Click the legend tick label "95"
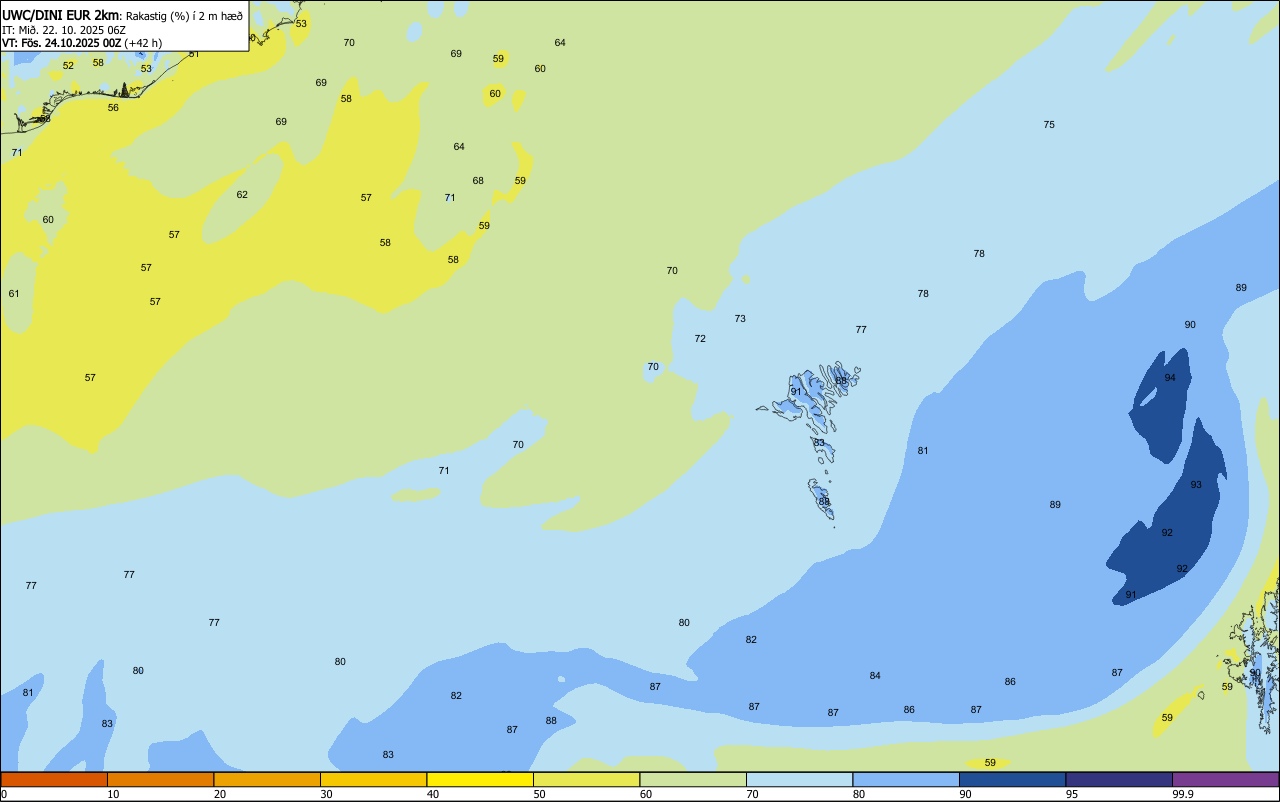This screenshot has width=1280, height=802. 1072,794
